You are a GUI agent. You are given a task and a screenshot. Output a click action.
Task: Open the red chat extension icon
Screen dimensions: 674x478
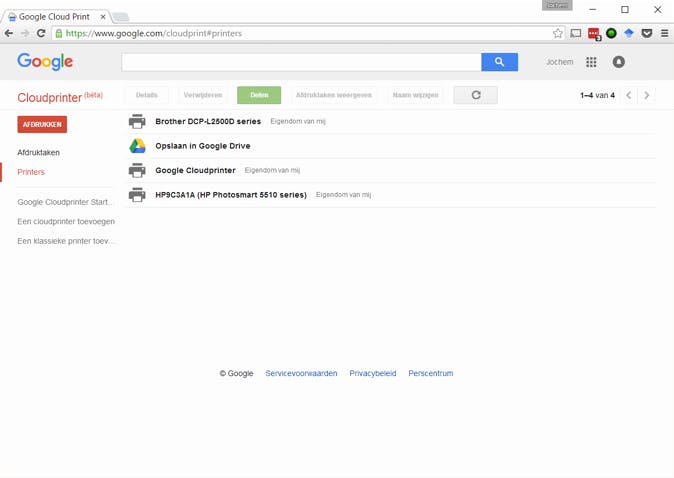click(594, 34)
